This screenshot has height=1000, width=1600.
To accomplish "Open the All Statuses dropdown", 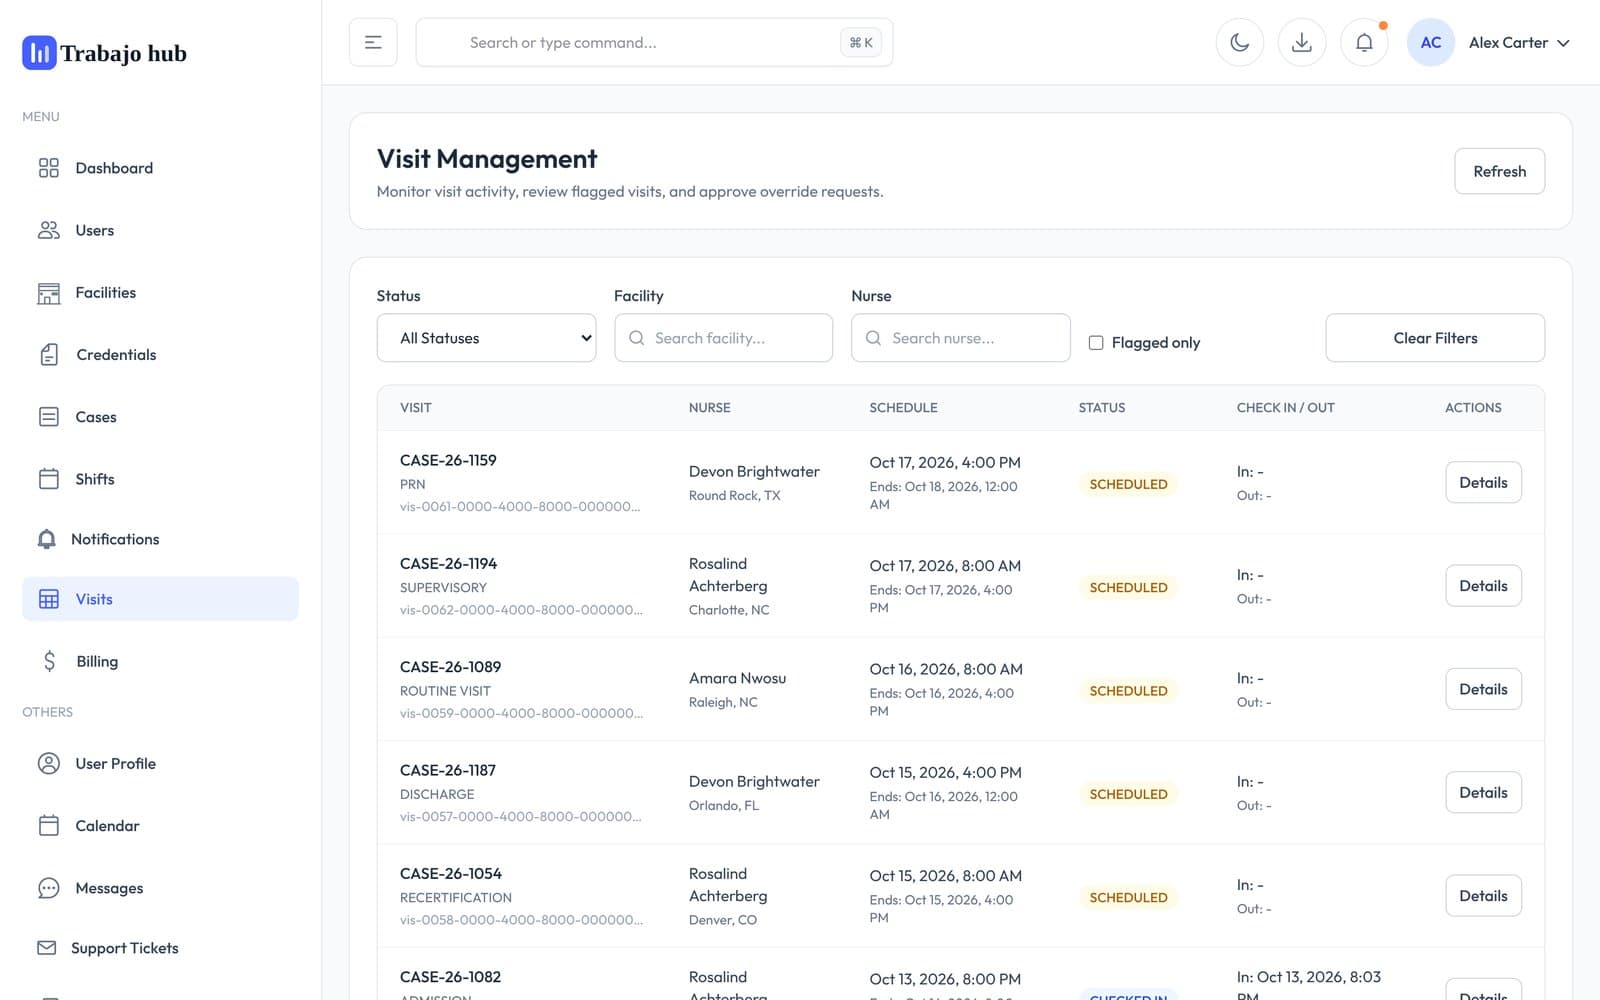I will point(486,338).
